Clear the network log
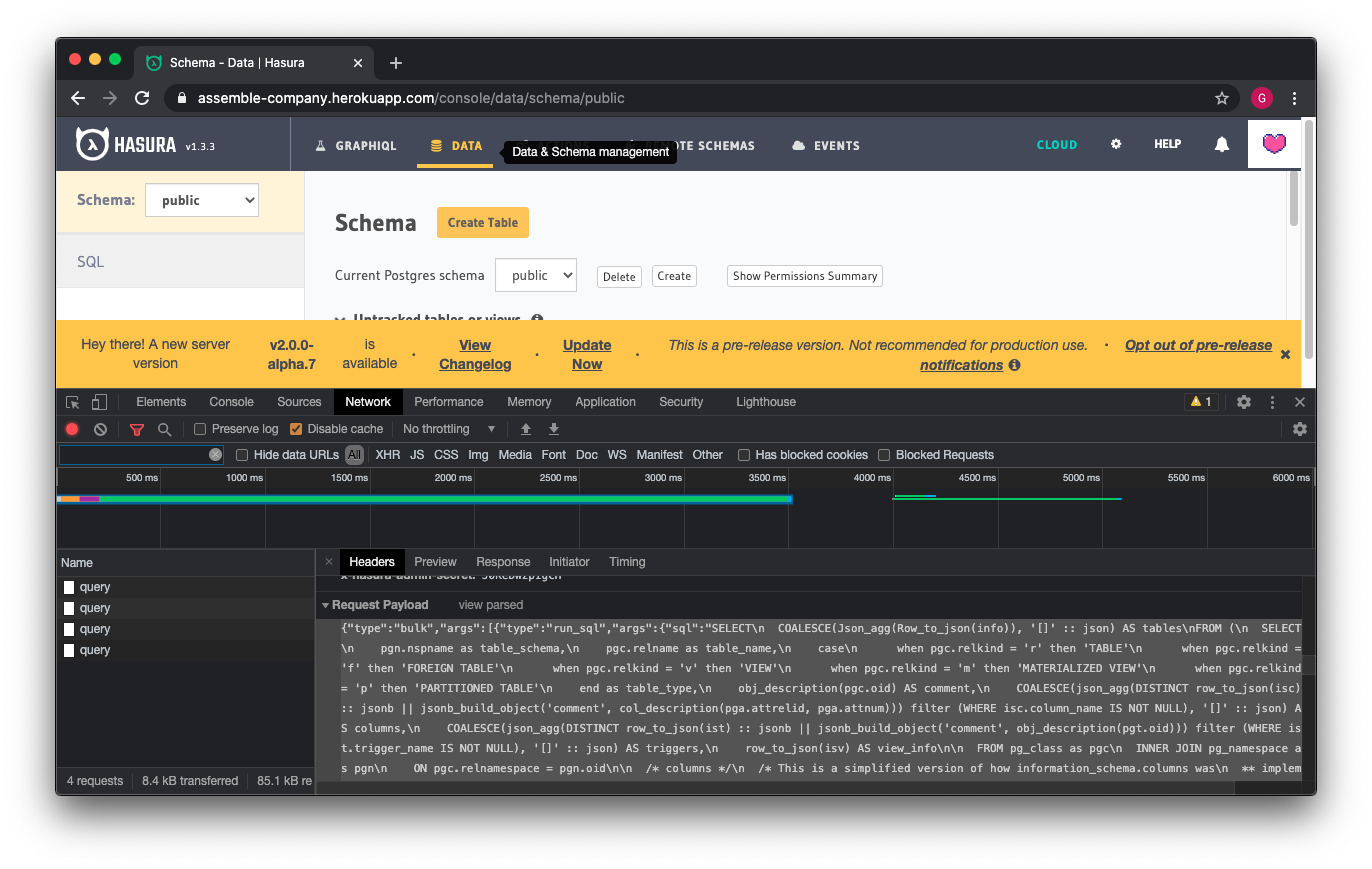1372x869 pixels. point(100,429)
